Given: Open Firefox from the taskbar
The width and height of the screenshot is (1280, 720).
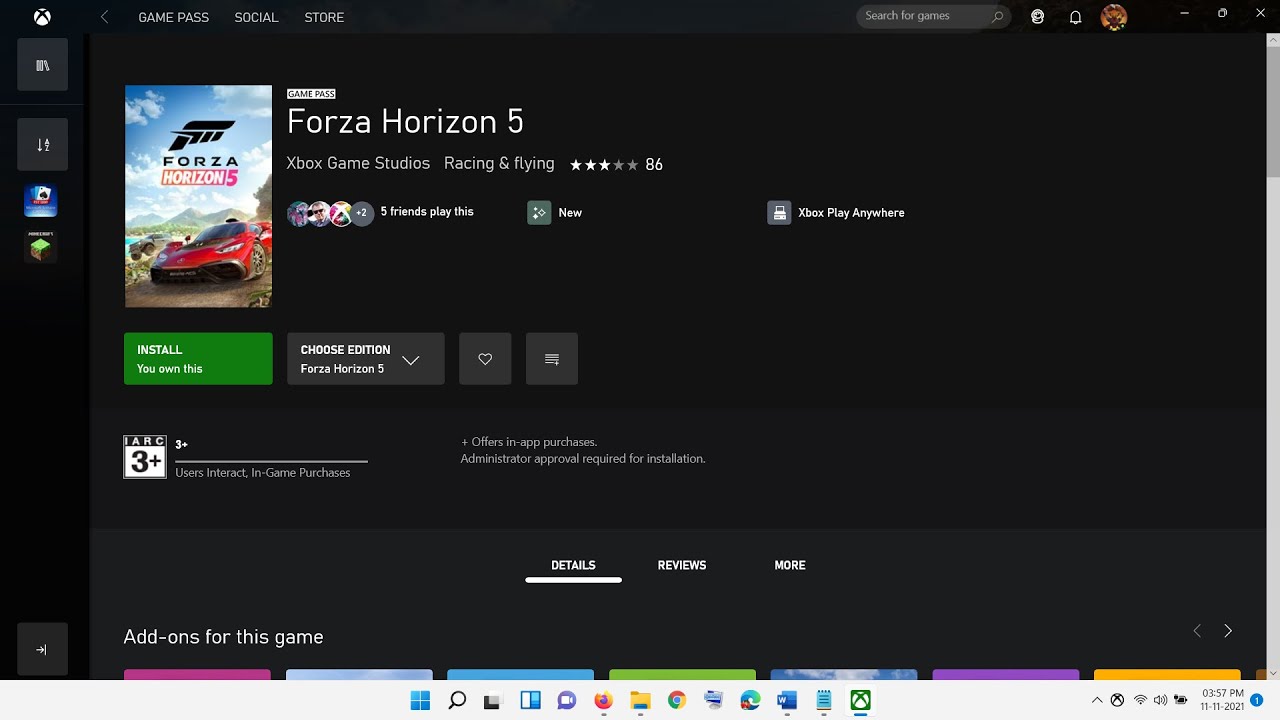Looking at the screenshot, I should point(603,700).
